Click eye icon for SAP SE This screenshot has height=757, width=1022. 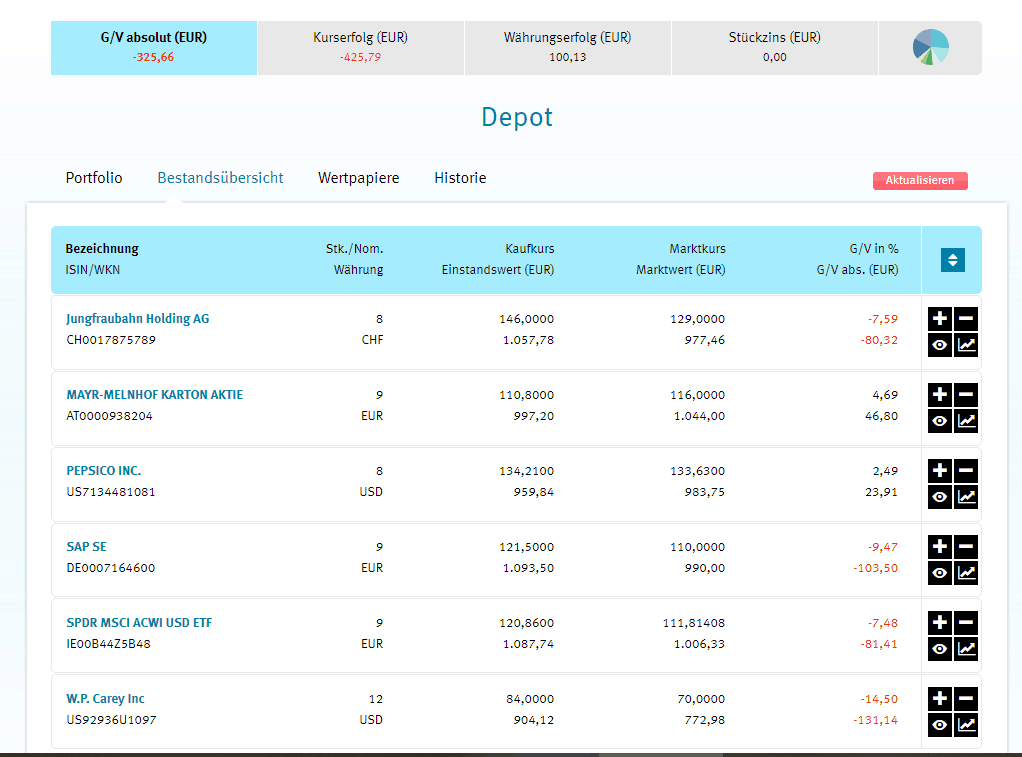coord(939,573)
